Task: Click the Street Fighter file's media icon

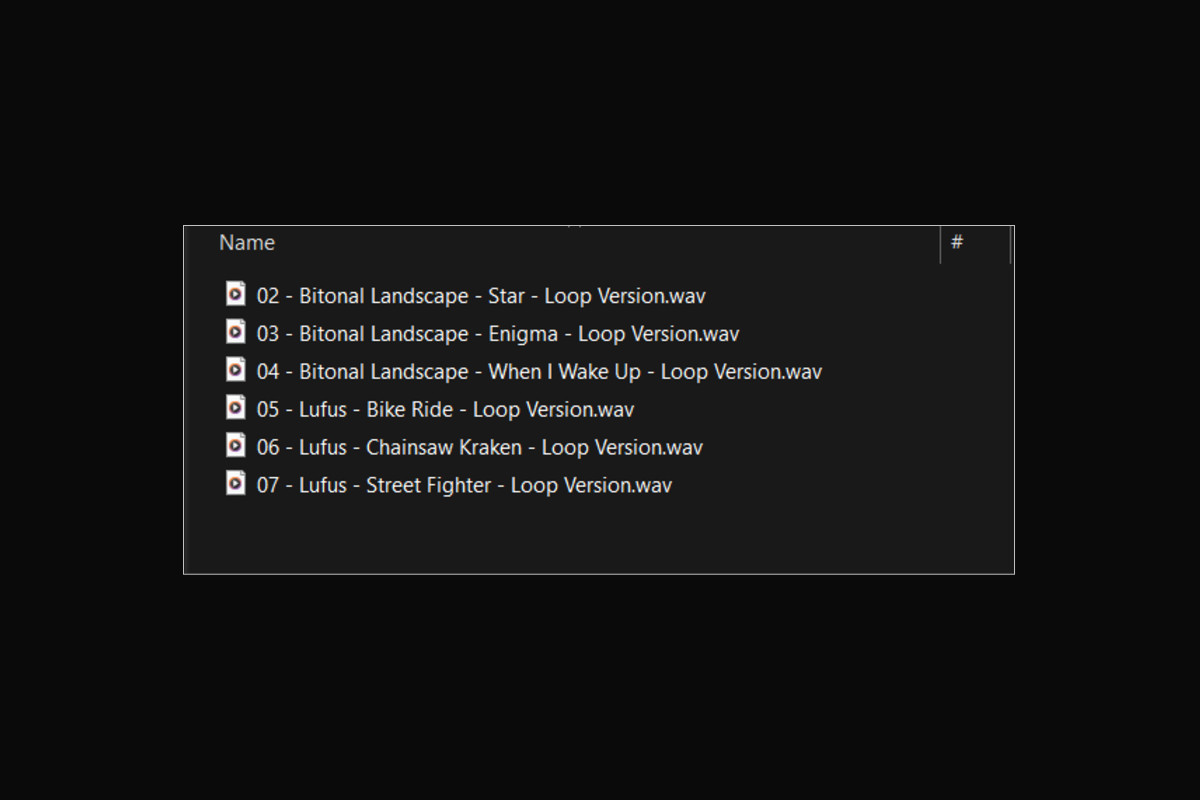Action: click(235, 484)
